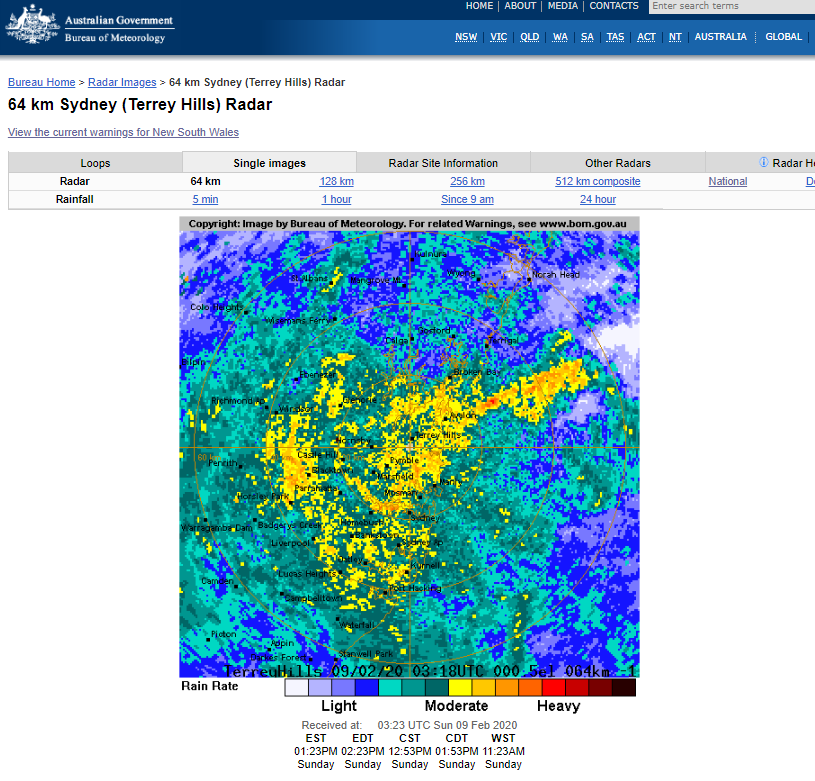Follow the Bureau Home breadcrumb link

click(x=42, y=82)
